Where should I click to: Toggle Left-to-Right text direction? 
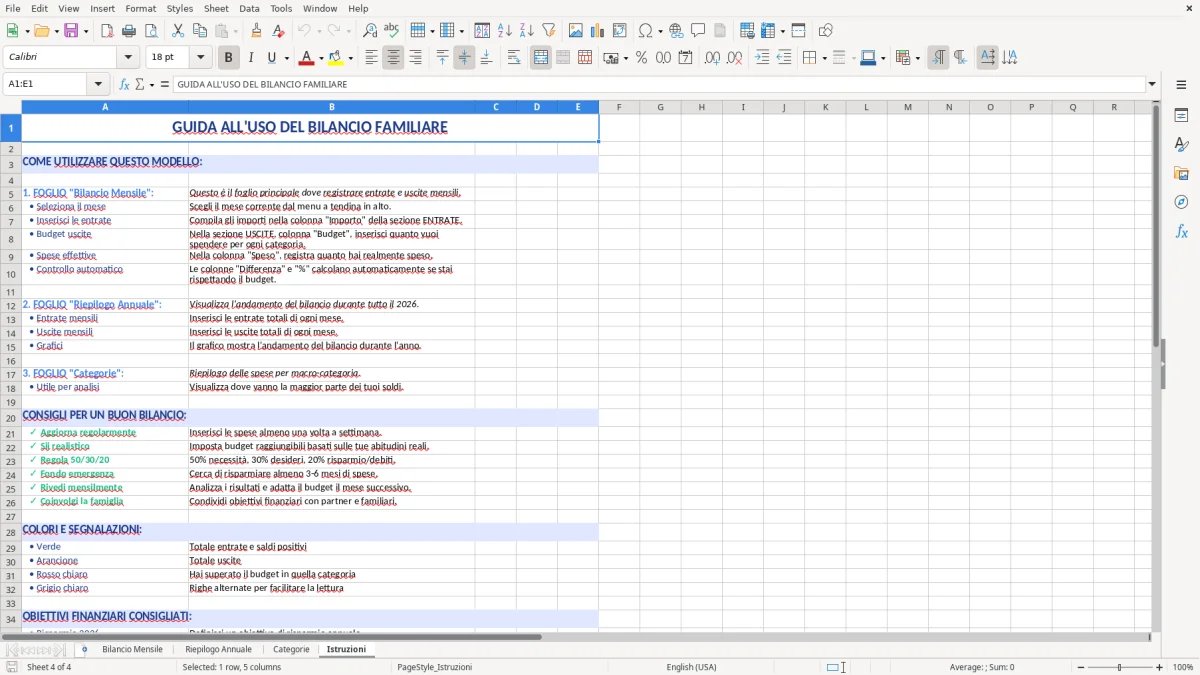click(x=938, y=58)
